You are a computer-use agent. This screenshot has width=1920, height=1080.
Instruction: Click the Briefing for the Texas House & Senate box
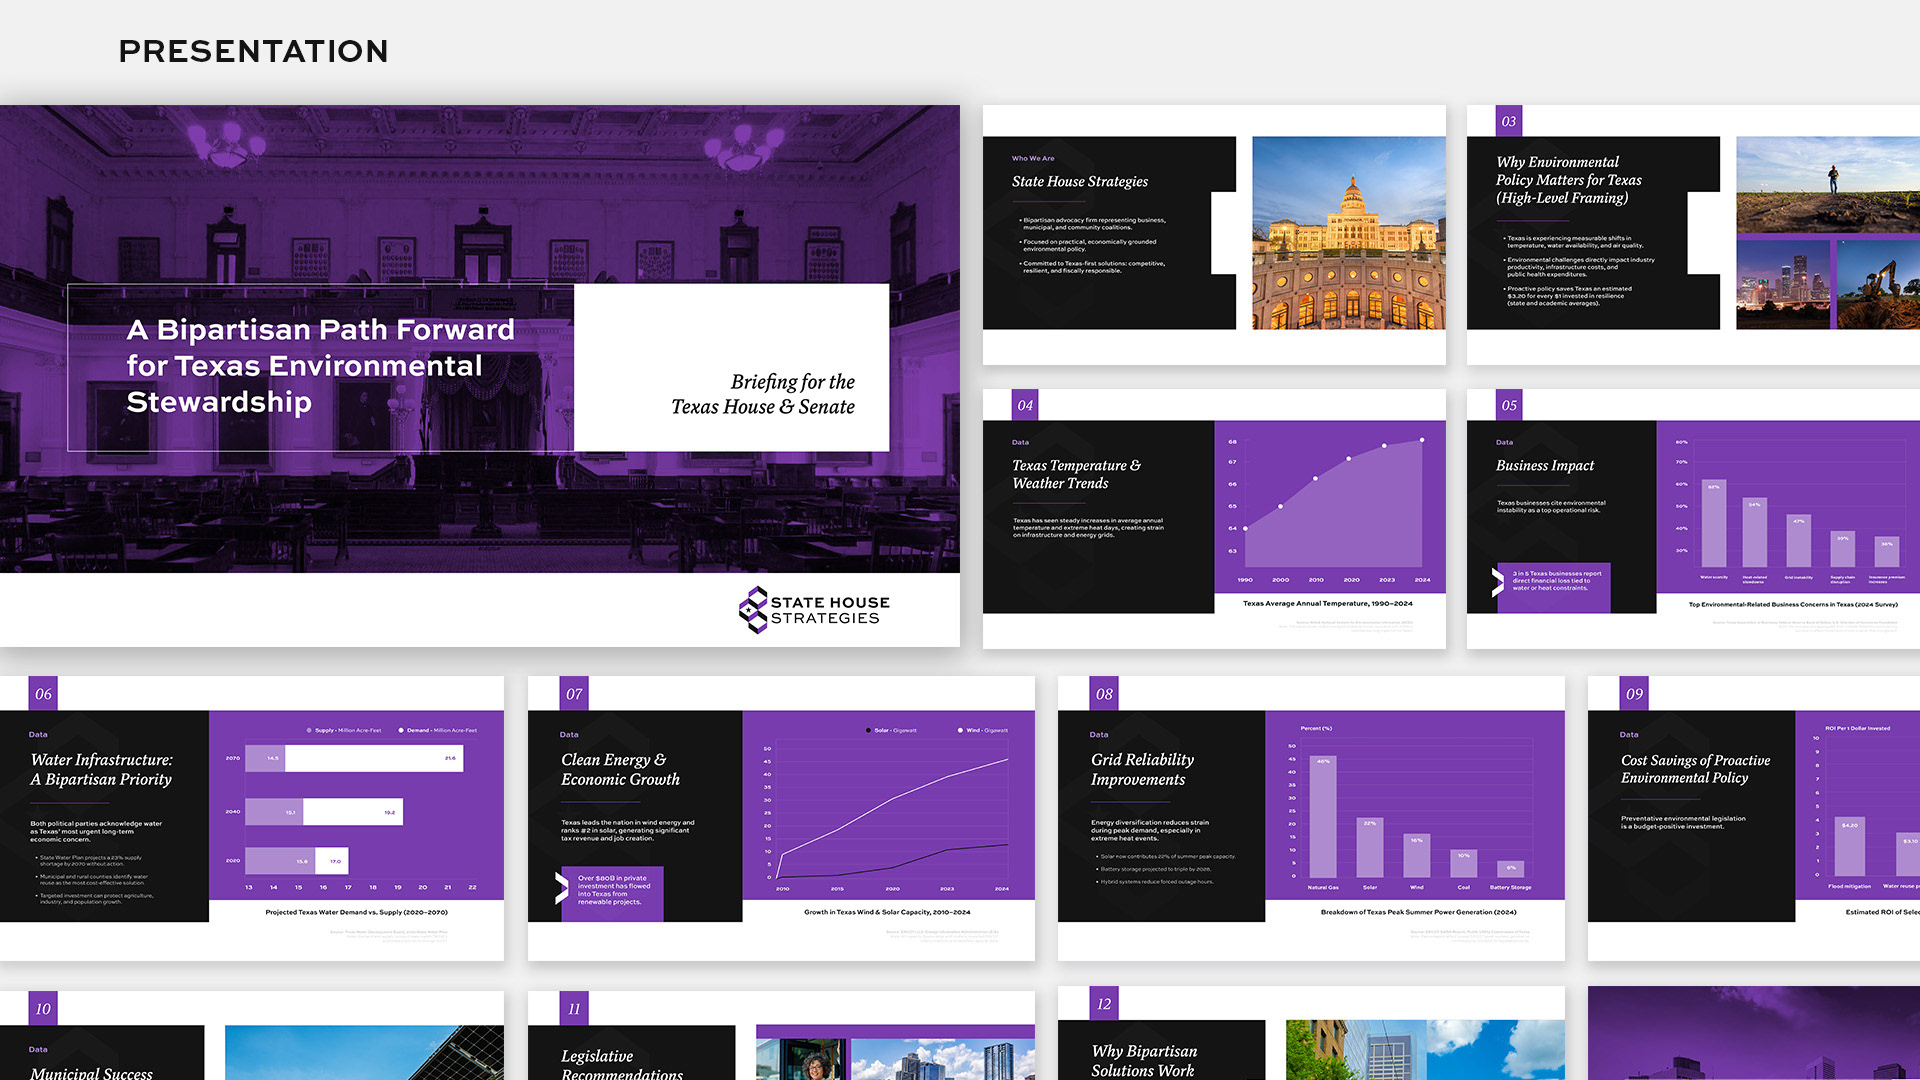(x=732, y=367)
